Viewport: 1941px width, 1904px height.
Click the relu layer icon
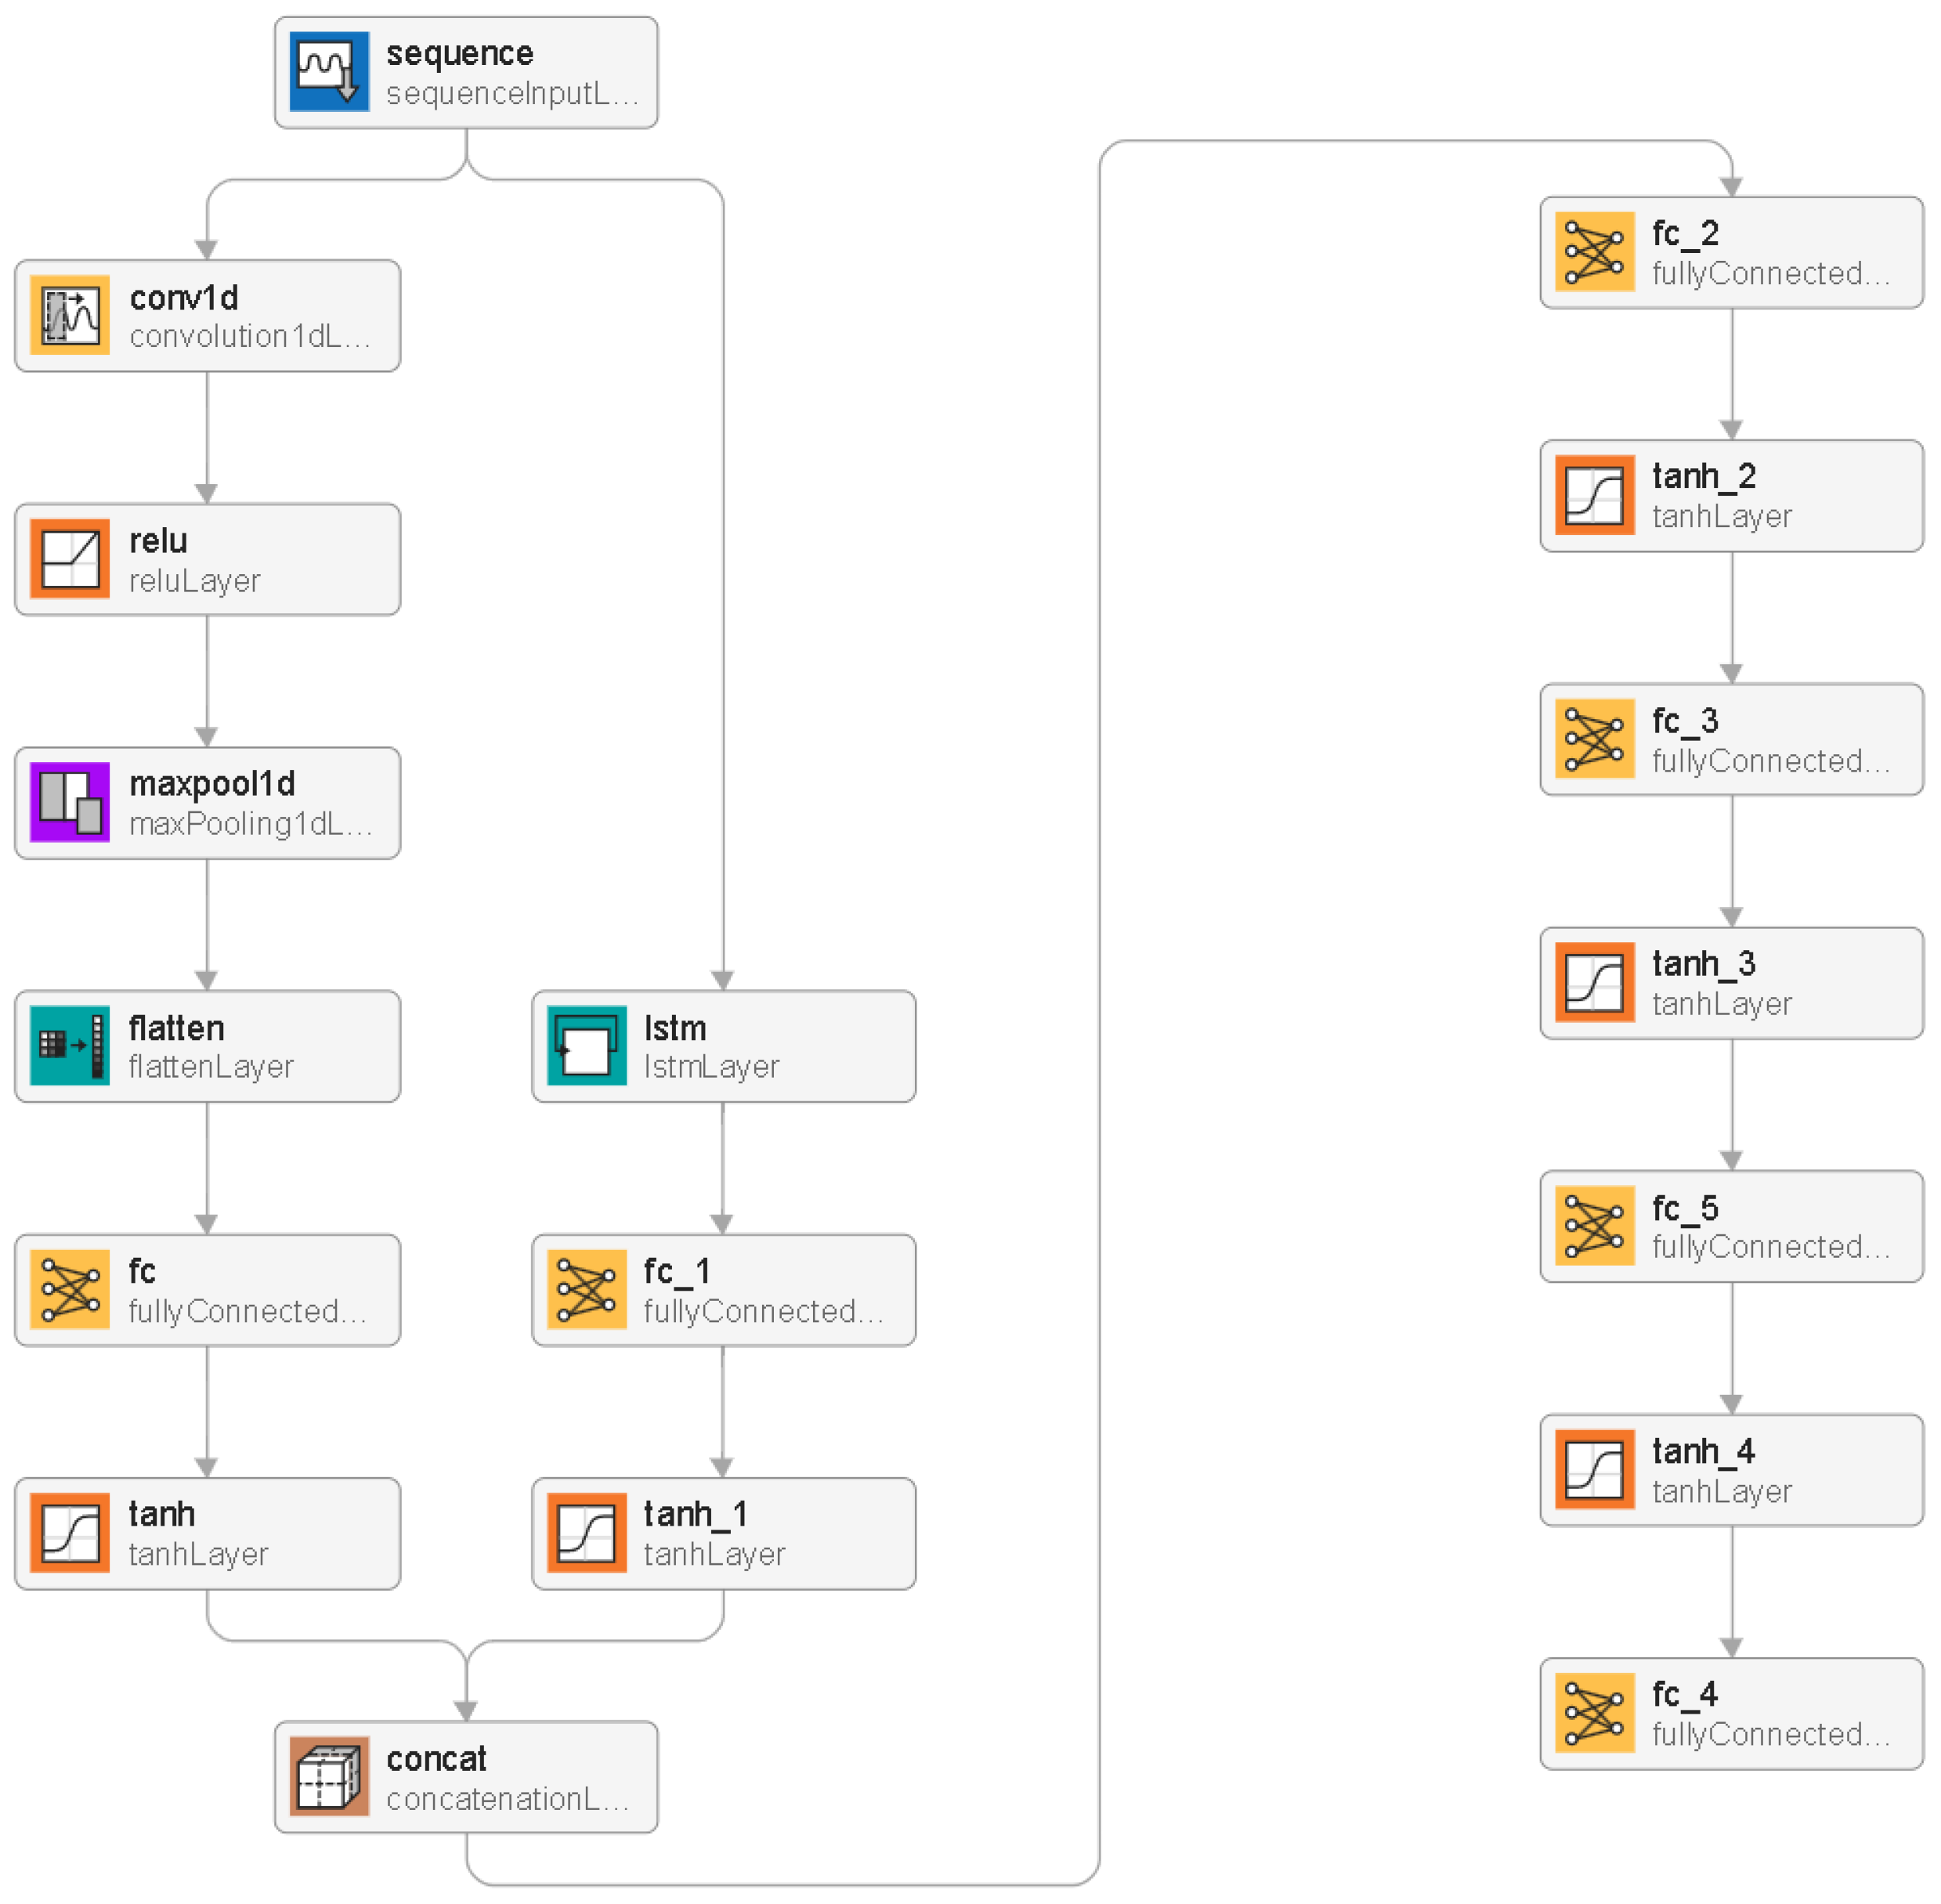[70, 559]
